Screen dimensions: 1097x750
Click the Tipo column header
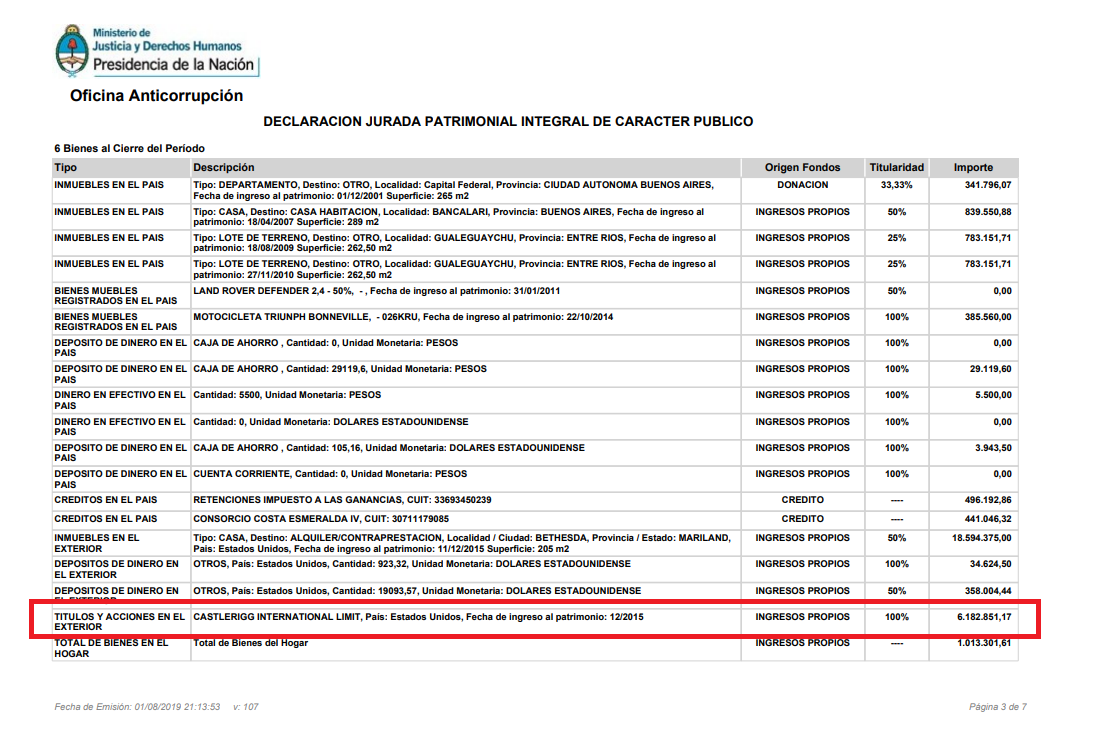coord(65,167)
